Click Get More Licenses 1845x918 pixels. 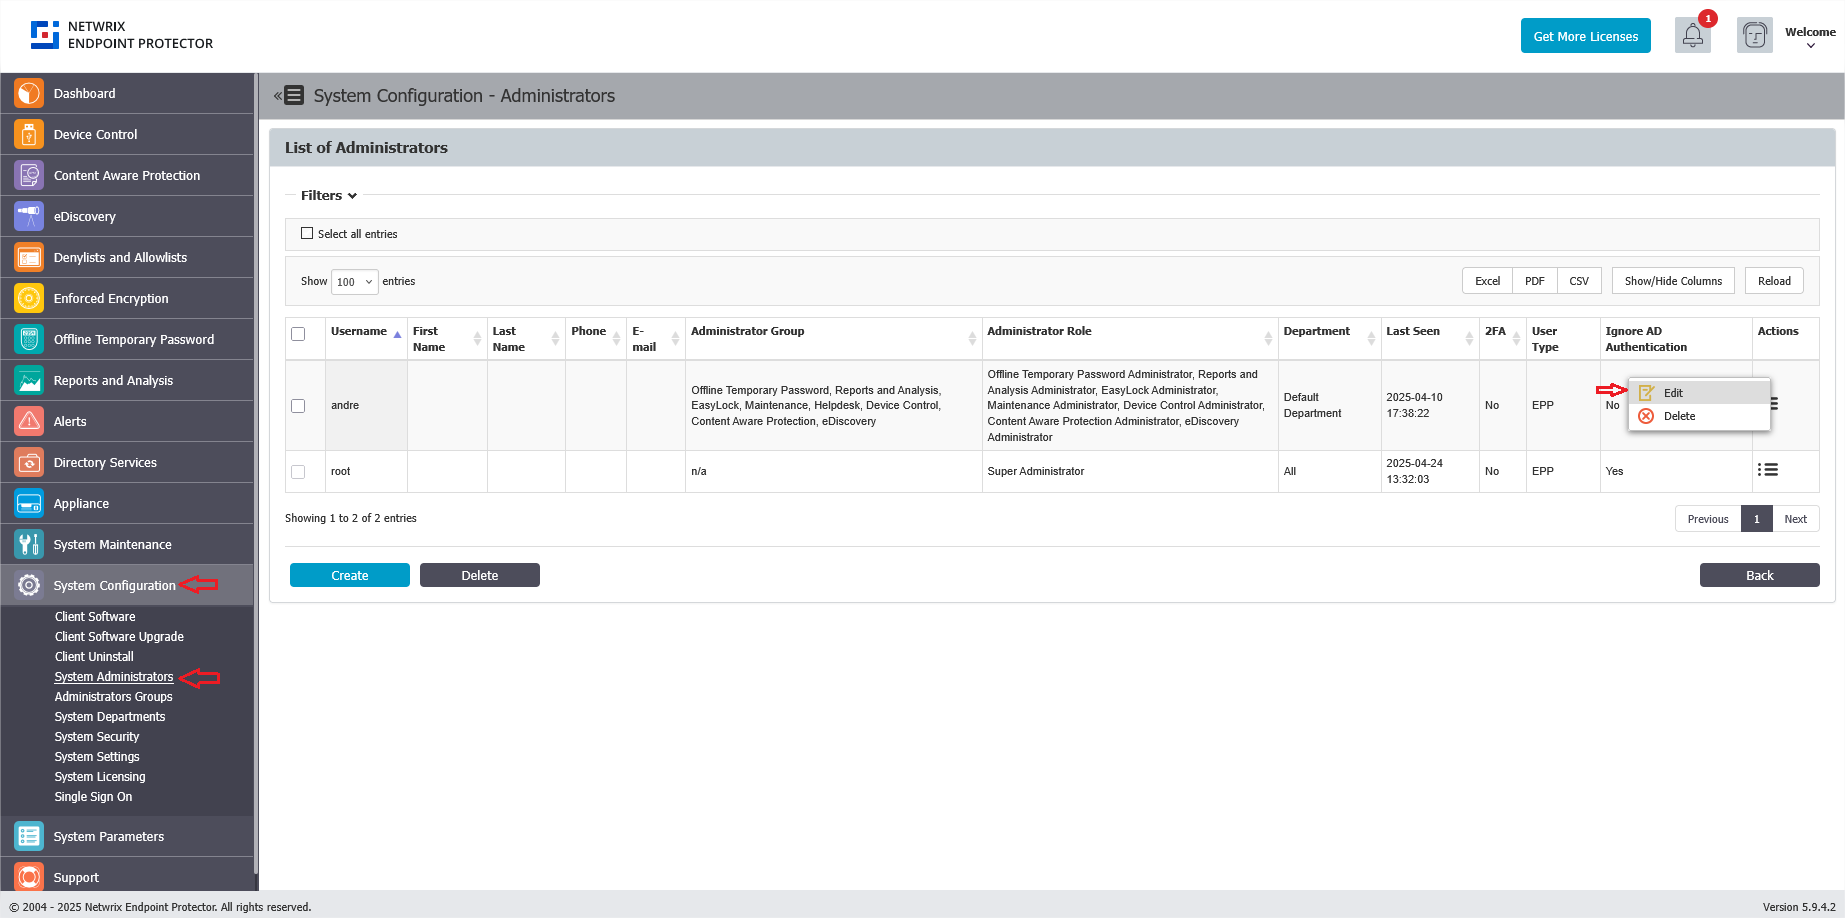(1585, 35)
